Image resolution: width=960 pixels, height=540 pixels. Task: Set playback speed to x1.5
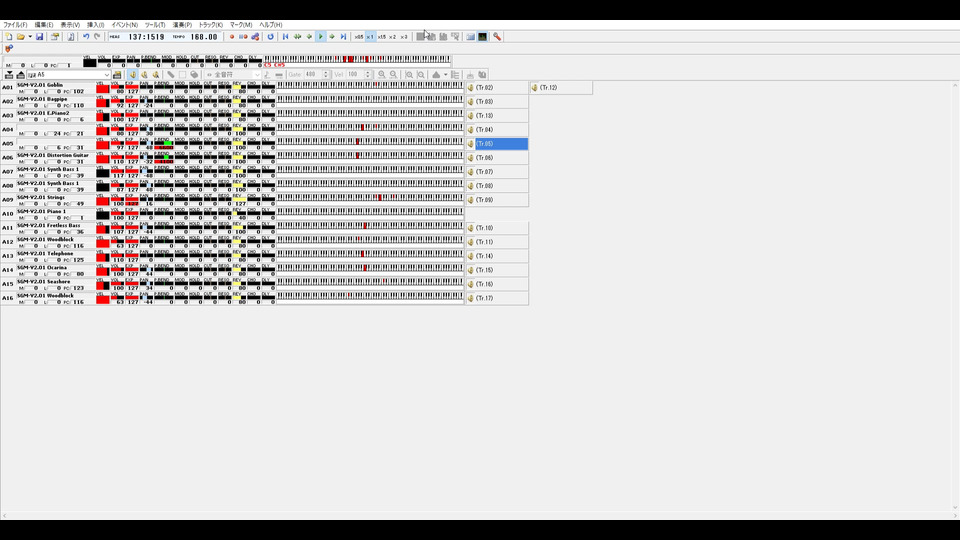[381, 37]
